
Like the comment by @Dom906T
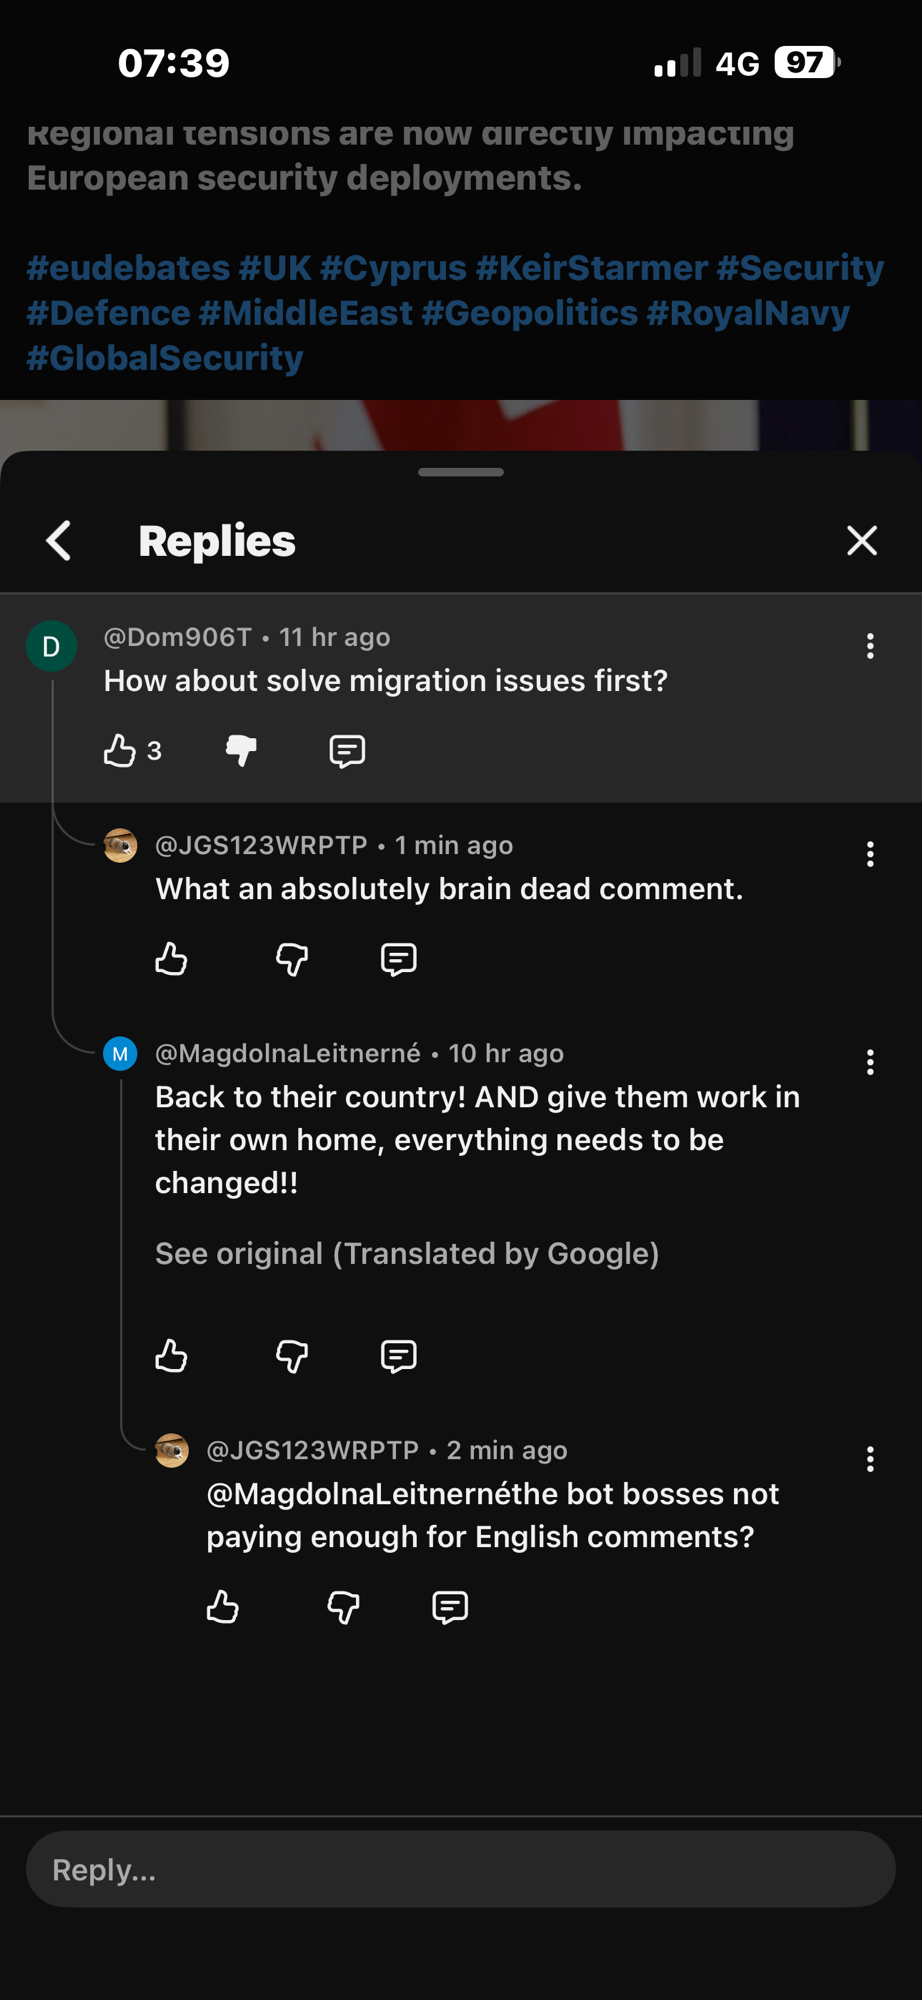pos(120,750)
